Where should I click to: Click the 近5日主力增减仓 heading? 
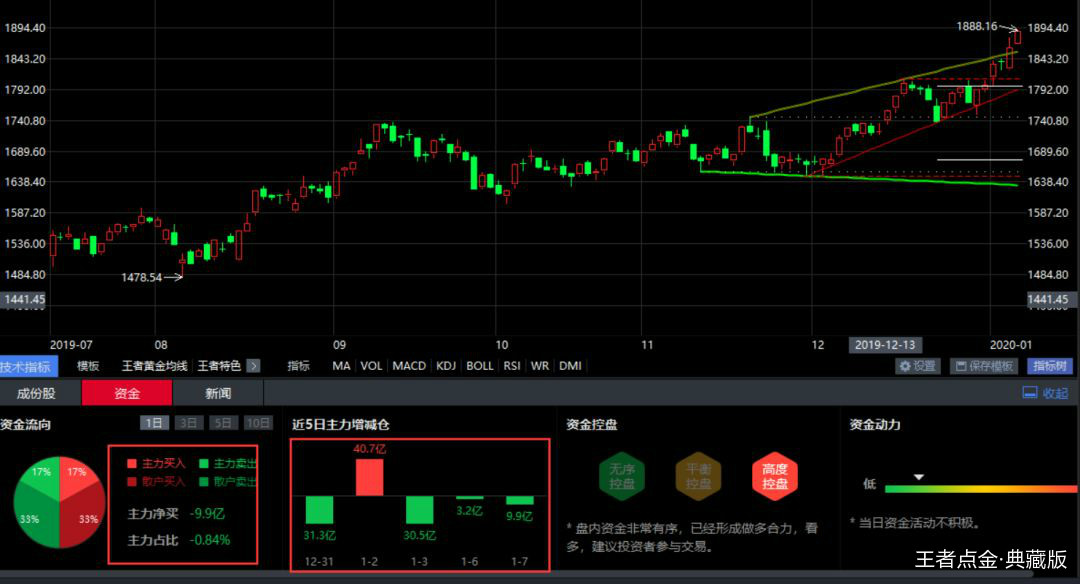(340, 424)
